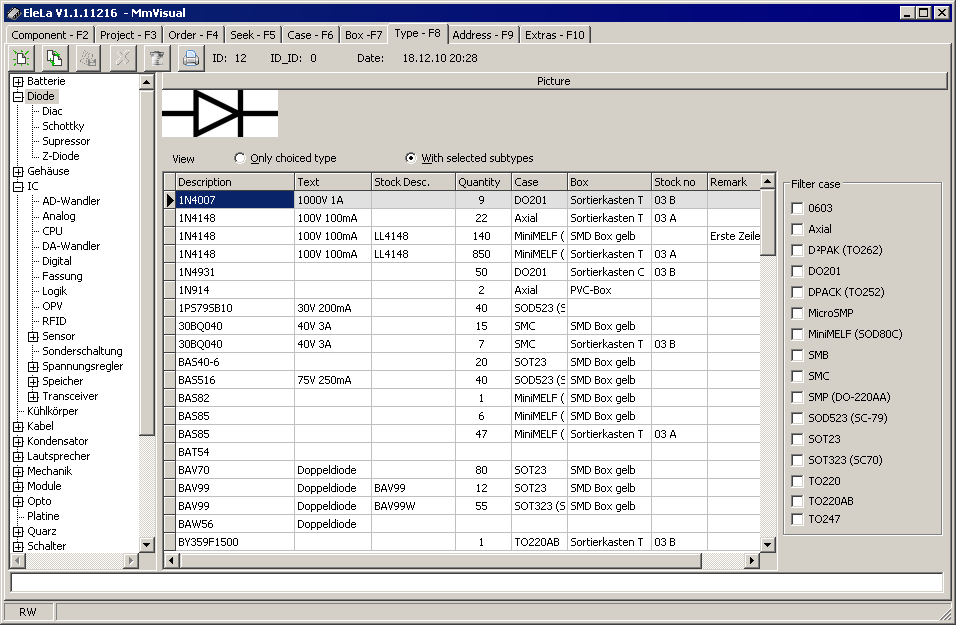Expand the Speicher tree node
The height and width of the screenshot is (625, 956).
point(34,382)
